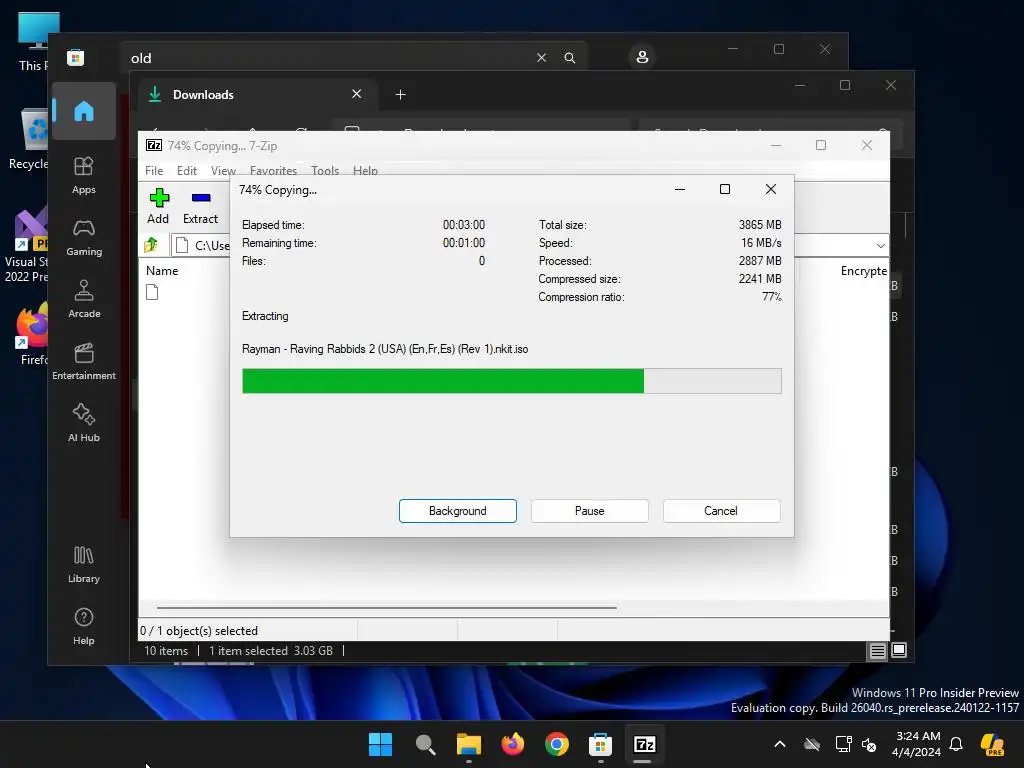The width and height of the screenshot is (1024, 768).
Task: Expand the 7-Zip address path dropdown
Action: click(x=880, y=246)
